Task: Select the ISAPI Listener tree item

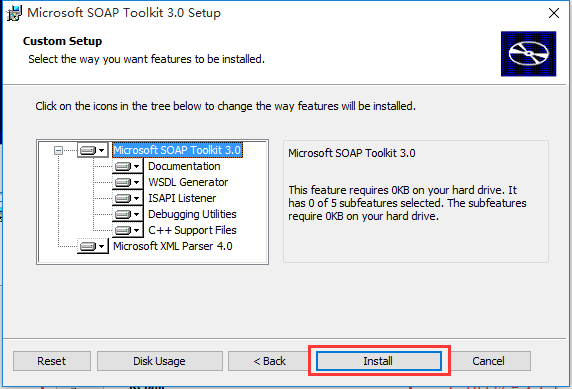Action: [x=182, y=198]
